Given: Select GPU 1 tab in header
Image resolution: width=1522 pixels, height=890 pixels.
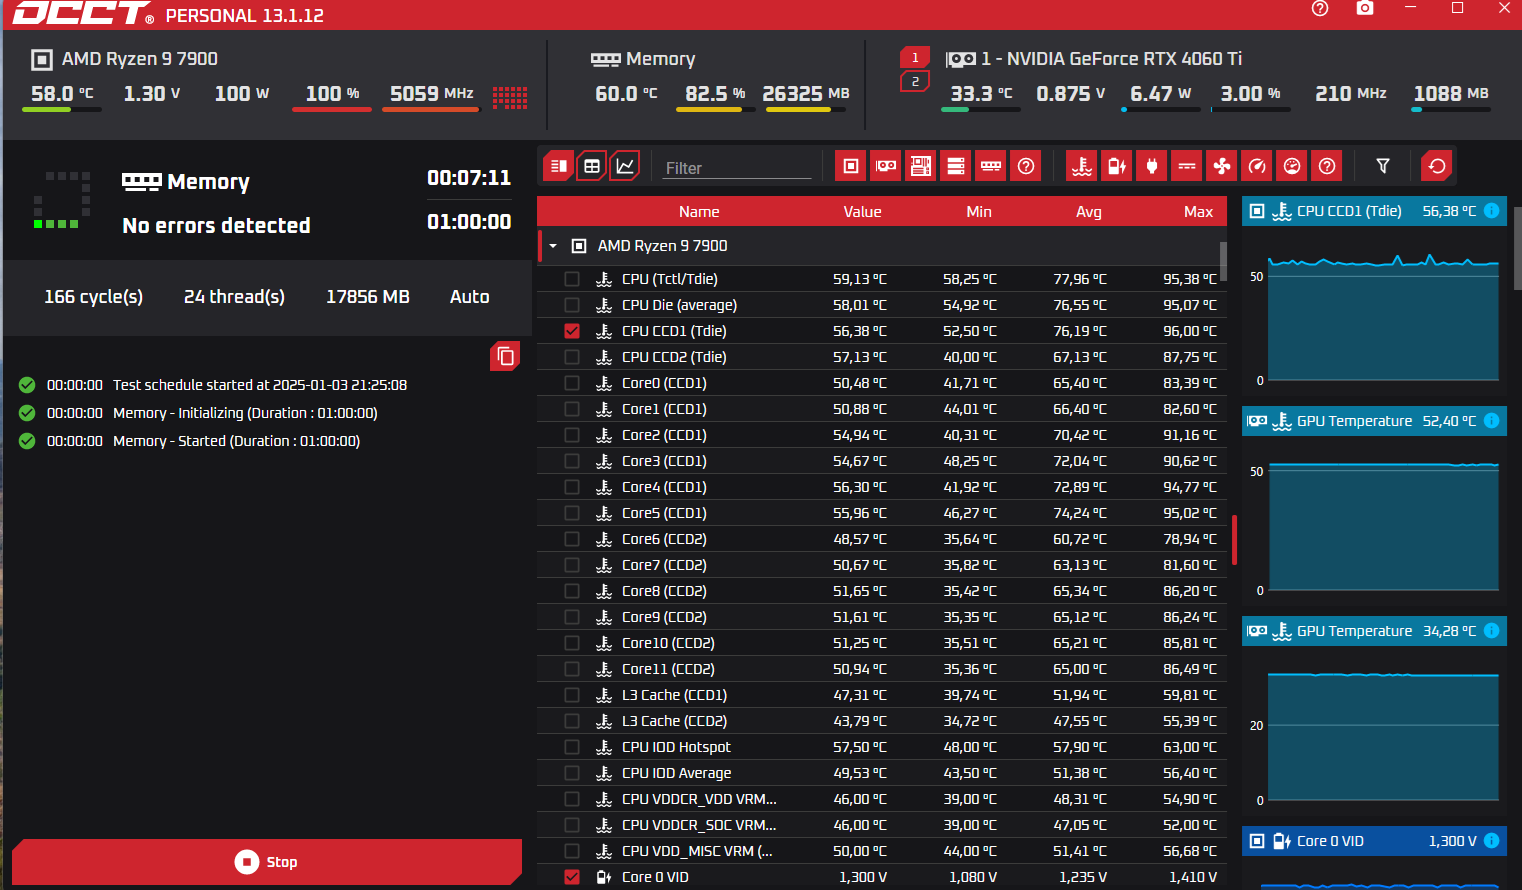Looking at the screenshot, I should pyautogui.click(x=915, y=58).
